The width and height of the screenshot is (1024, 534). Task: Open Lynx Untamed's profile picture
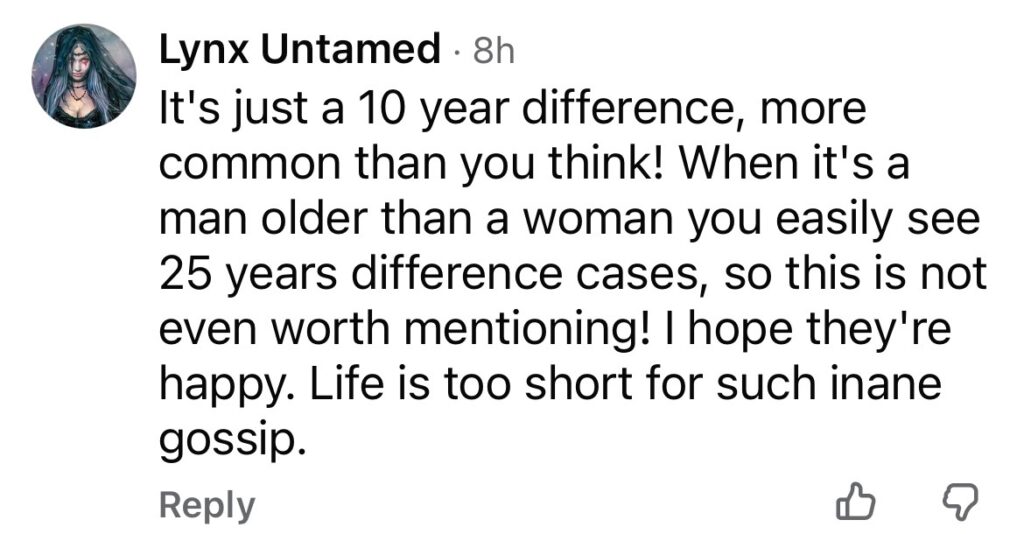(84, 76)
